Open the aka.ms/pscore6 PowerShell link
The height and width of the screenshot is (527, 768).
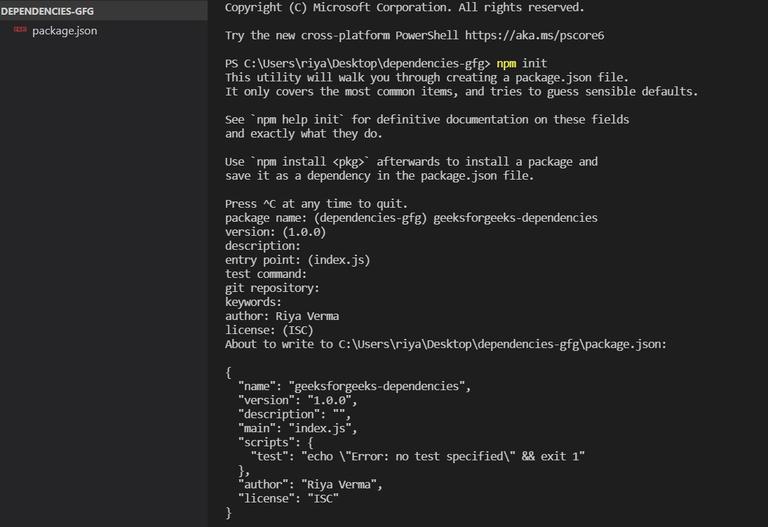(534, 35)
